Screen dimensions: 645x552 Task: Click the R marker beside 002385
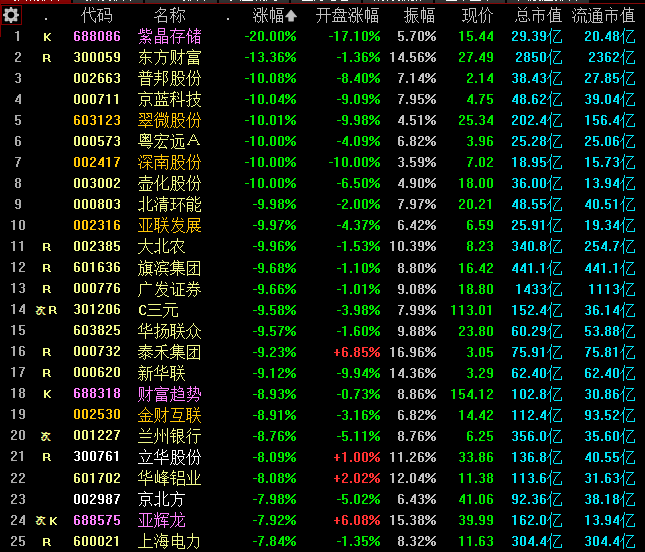pos(47,247)
